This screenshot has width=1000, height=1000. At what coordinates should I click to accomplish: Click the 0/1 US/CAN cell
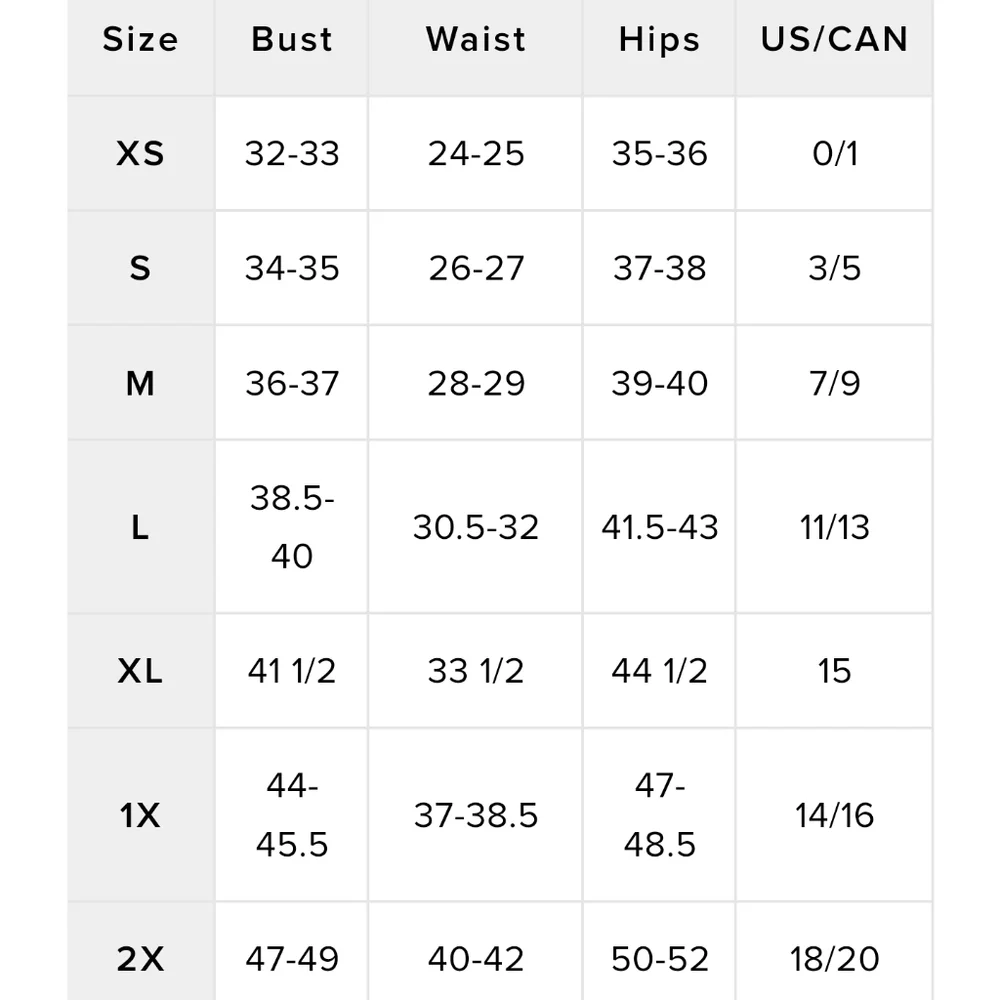[x=834, y=154]
